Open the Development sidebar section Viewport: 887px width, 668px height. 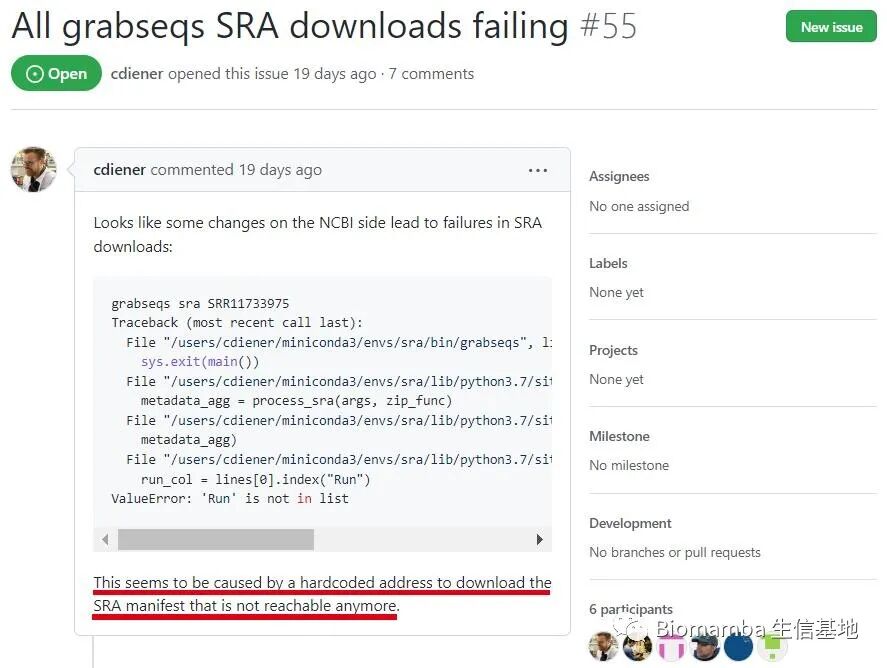click(630, 524)
